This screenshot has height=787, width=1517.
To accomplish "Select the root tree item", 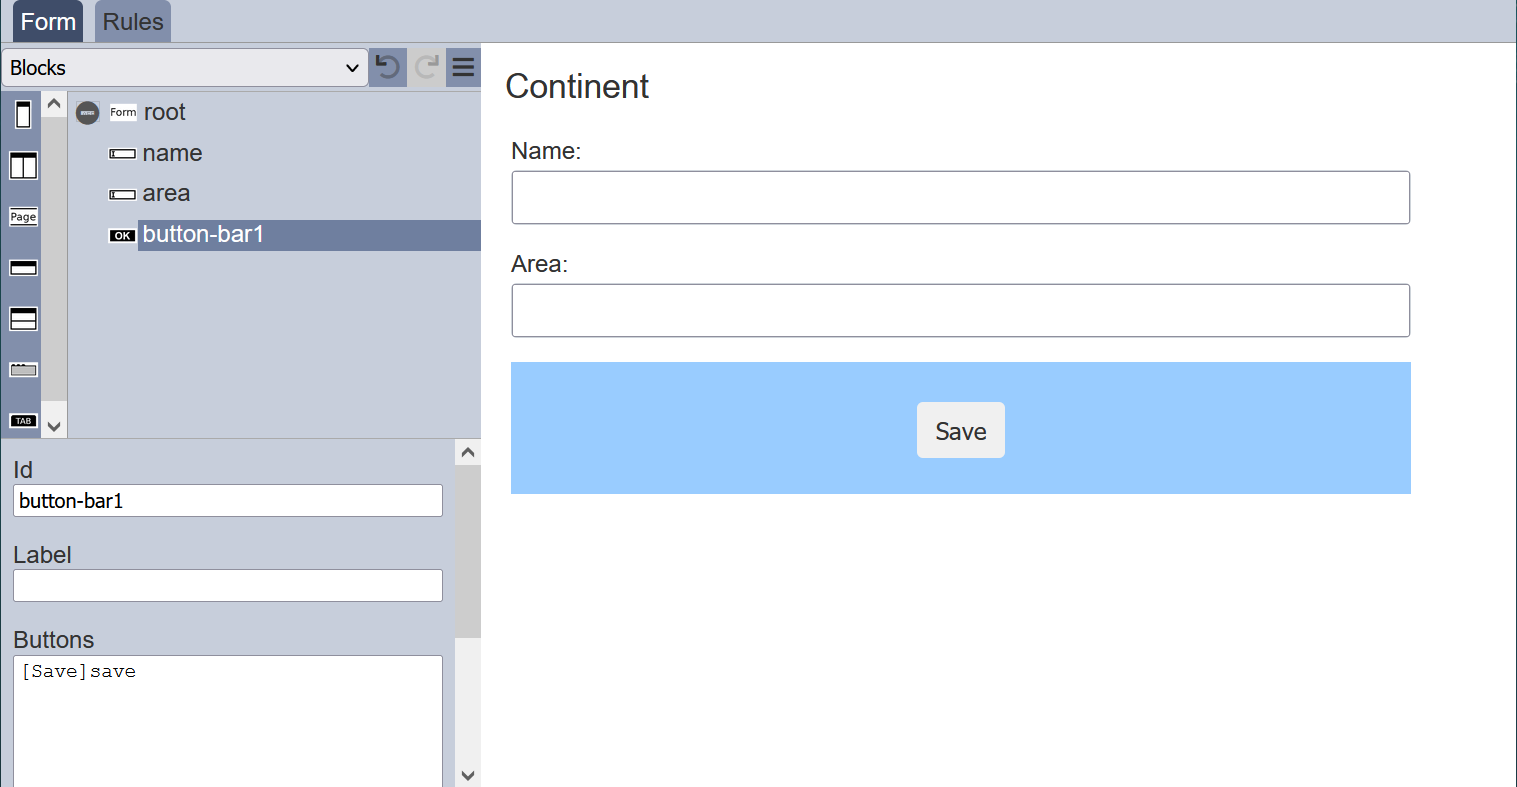I will [164, 112].
